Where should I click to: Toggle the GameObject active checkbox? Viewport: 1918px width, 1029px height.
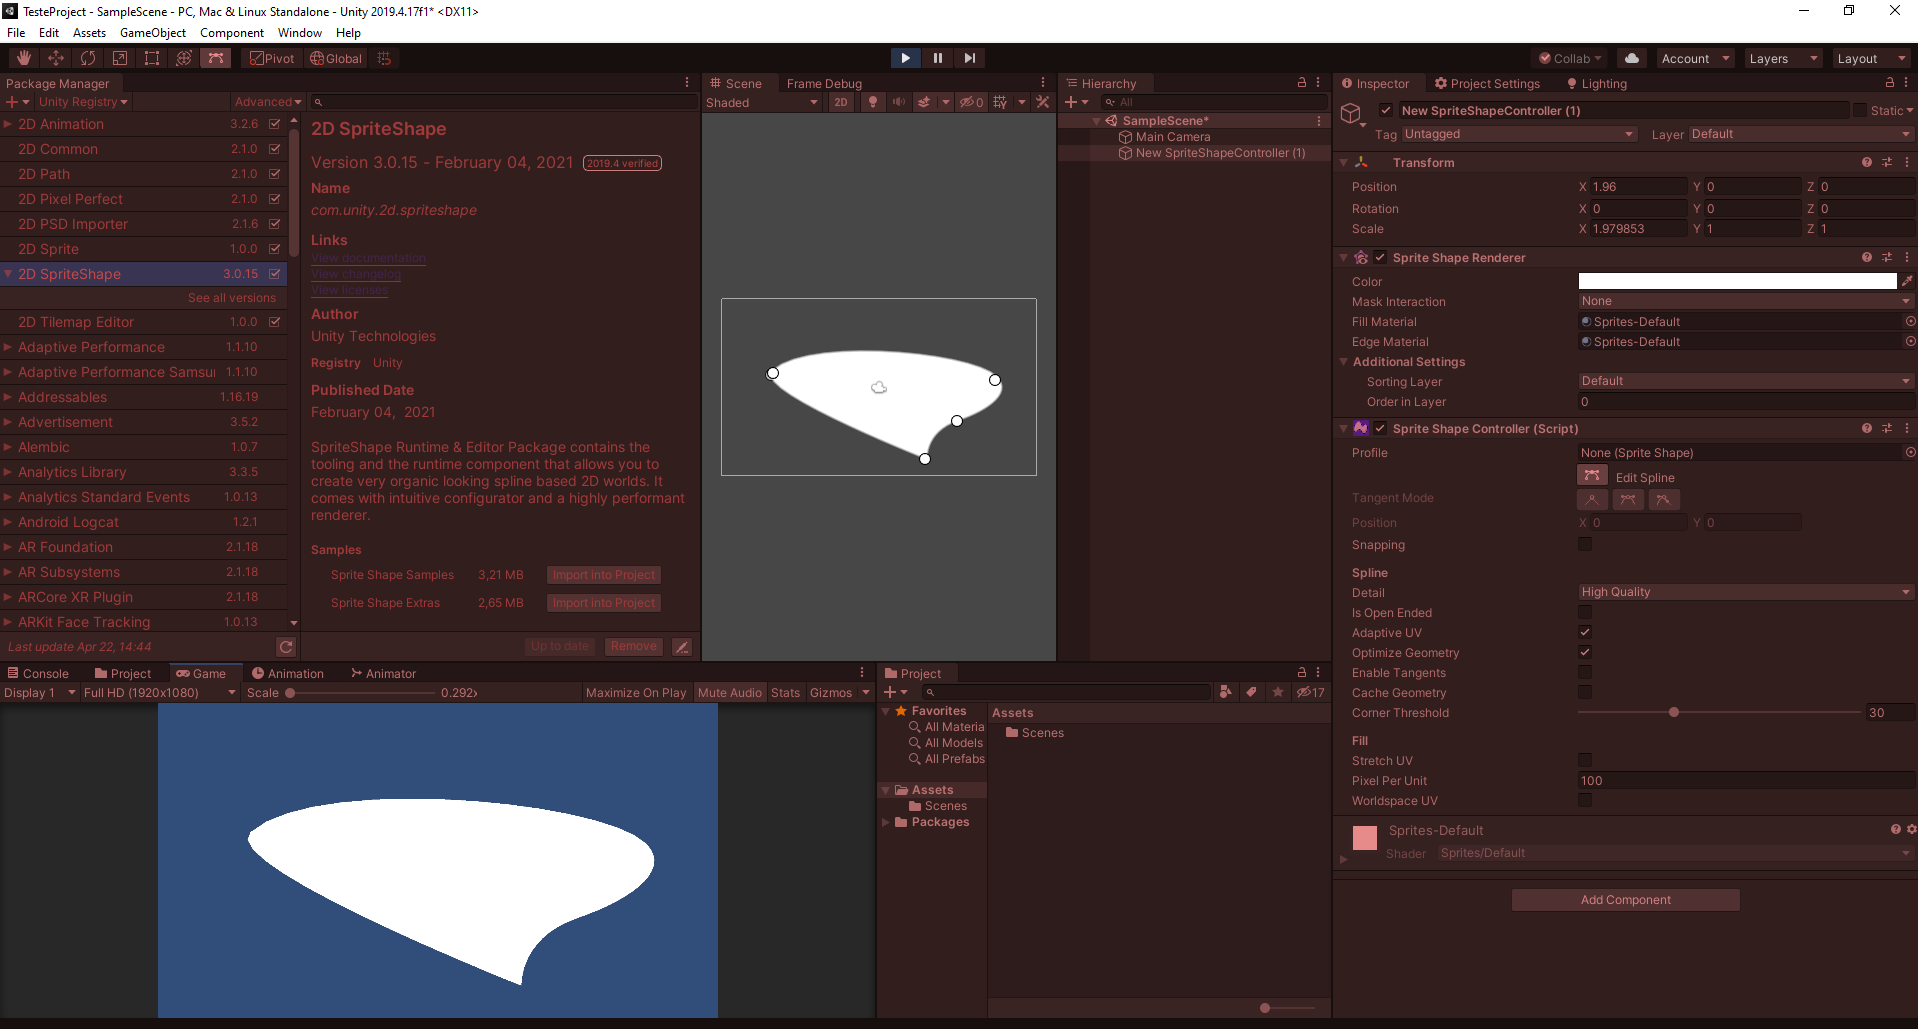pyautogui.click(x=1386, y=110)
